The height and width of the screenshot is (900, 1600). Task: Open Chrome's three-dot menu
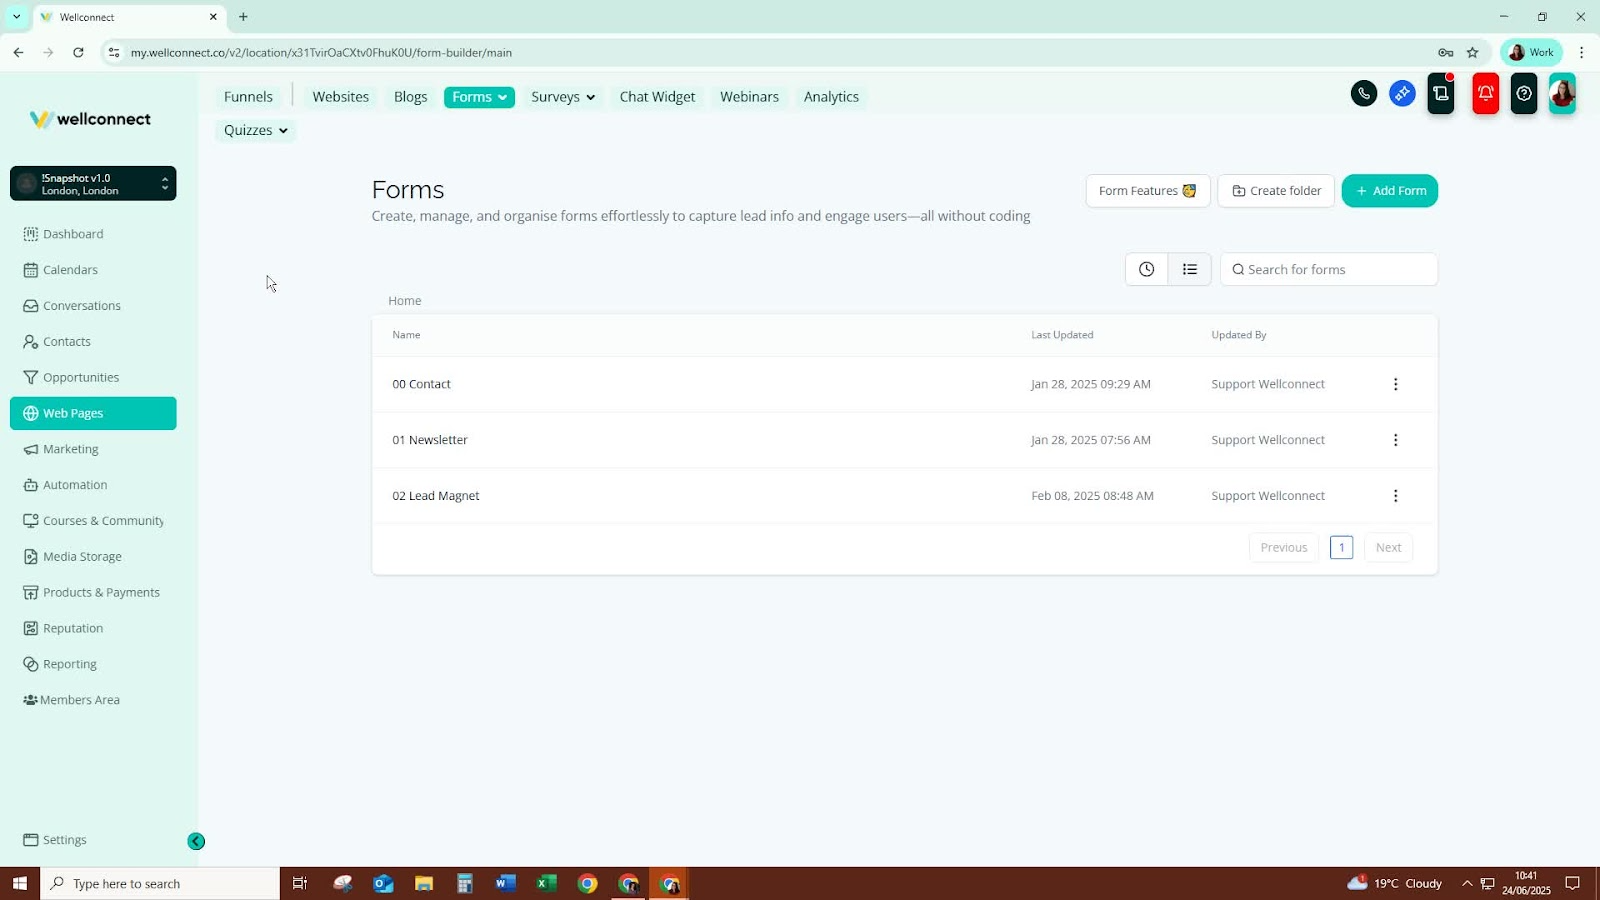coord(1581,53)
